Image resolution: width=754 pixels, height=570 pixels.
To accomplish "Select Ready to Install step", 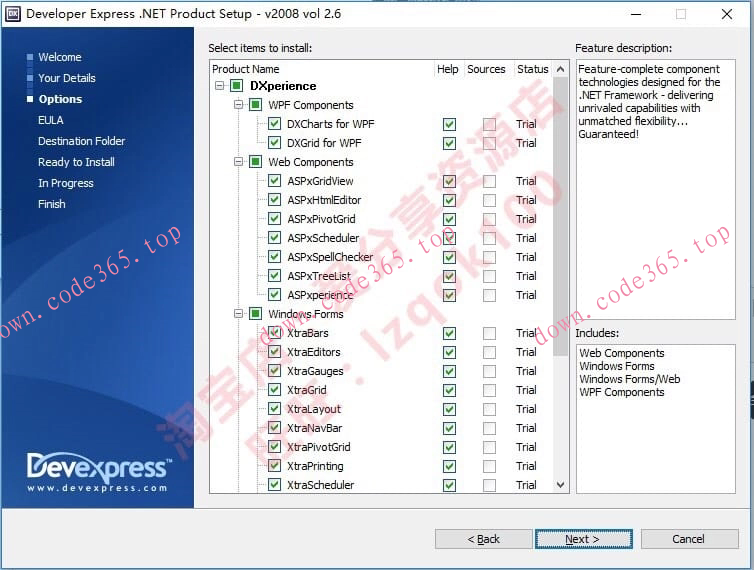I will tap(76, 162).
